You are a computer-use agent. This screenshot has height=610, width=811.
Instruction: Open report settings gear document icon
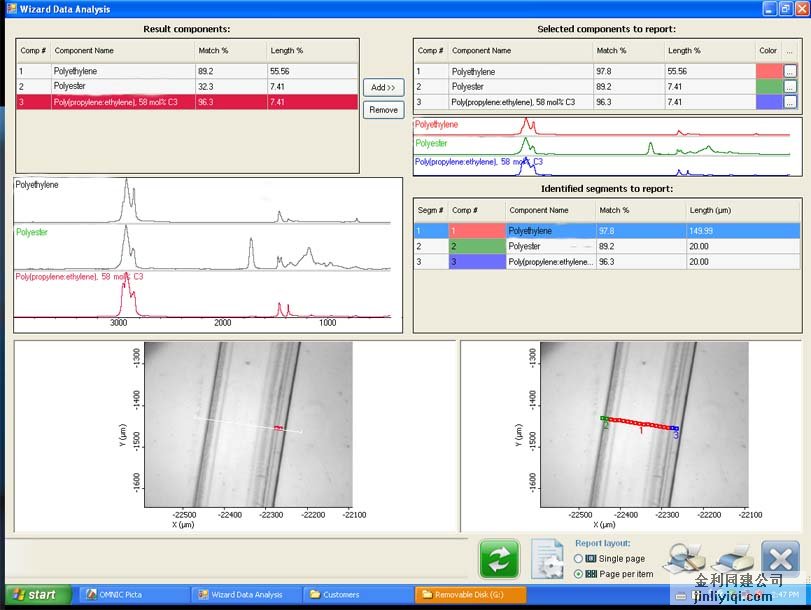pos(546,559)
